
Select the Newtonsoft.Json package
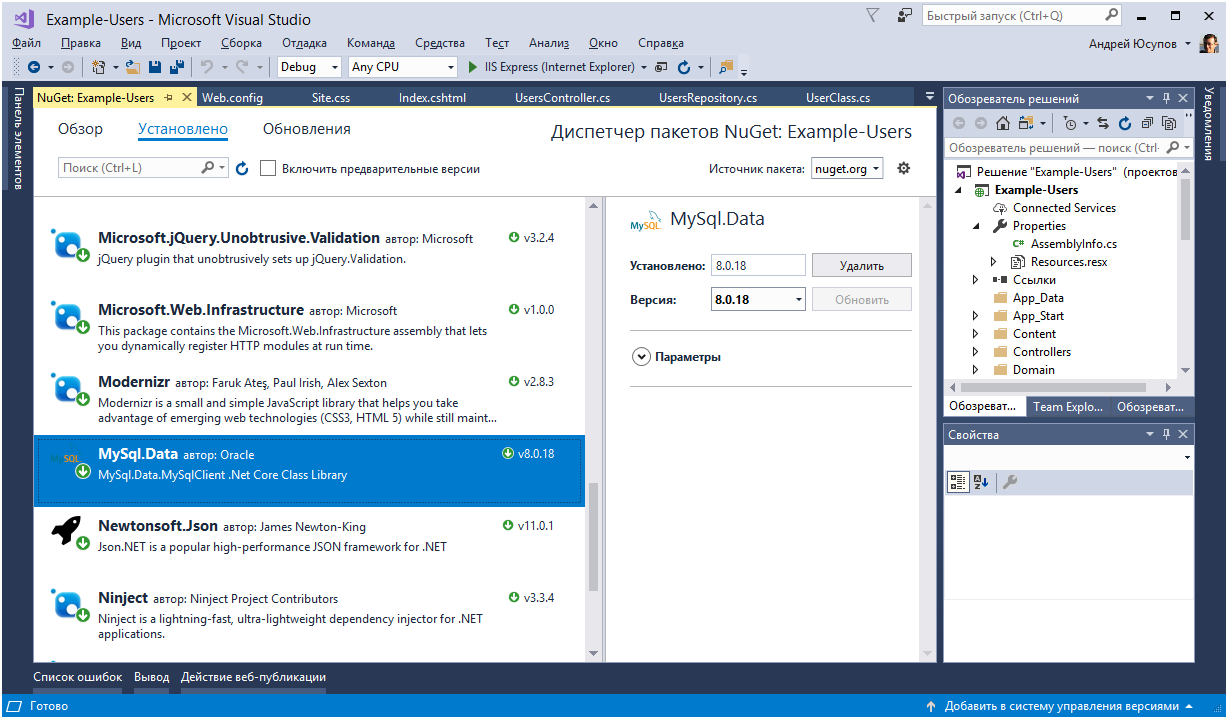[309, 543]
